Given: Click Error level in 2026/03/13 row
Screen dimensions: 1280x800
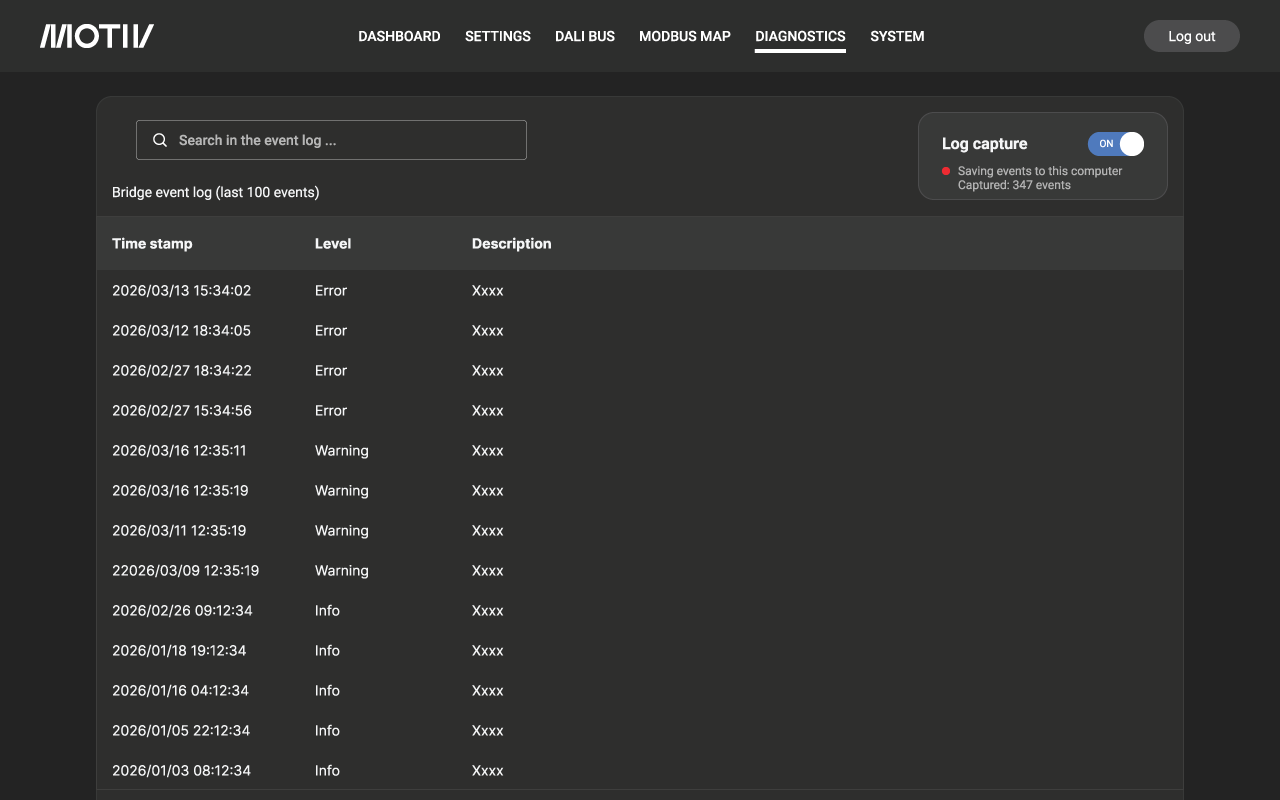Looking at the screenshot, I should (331, 290).
